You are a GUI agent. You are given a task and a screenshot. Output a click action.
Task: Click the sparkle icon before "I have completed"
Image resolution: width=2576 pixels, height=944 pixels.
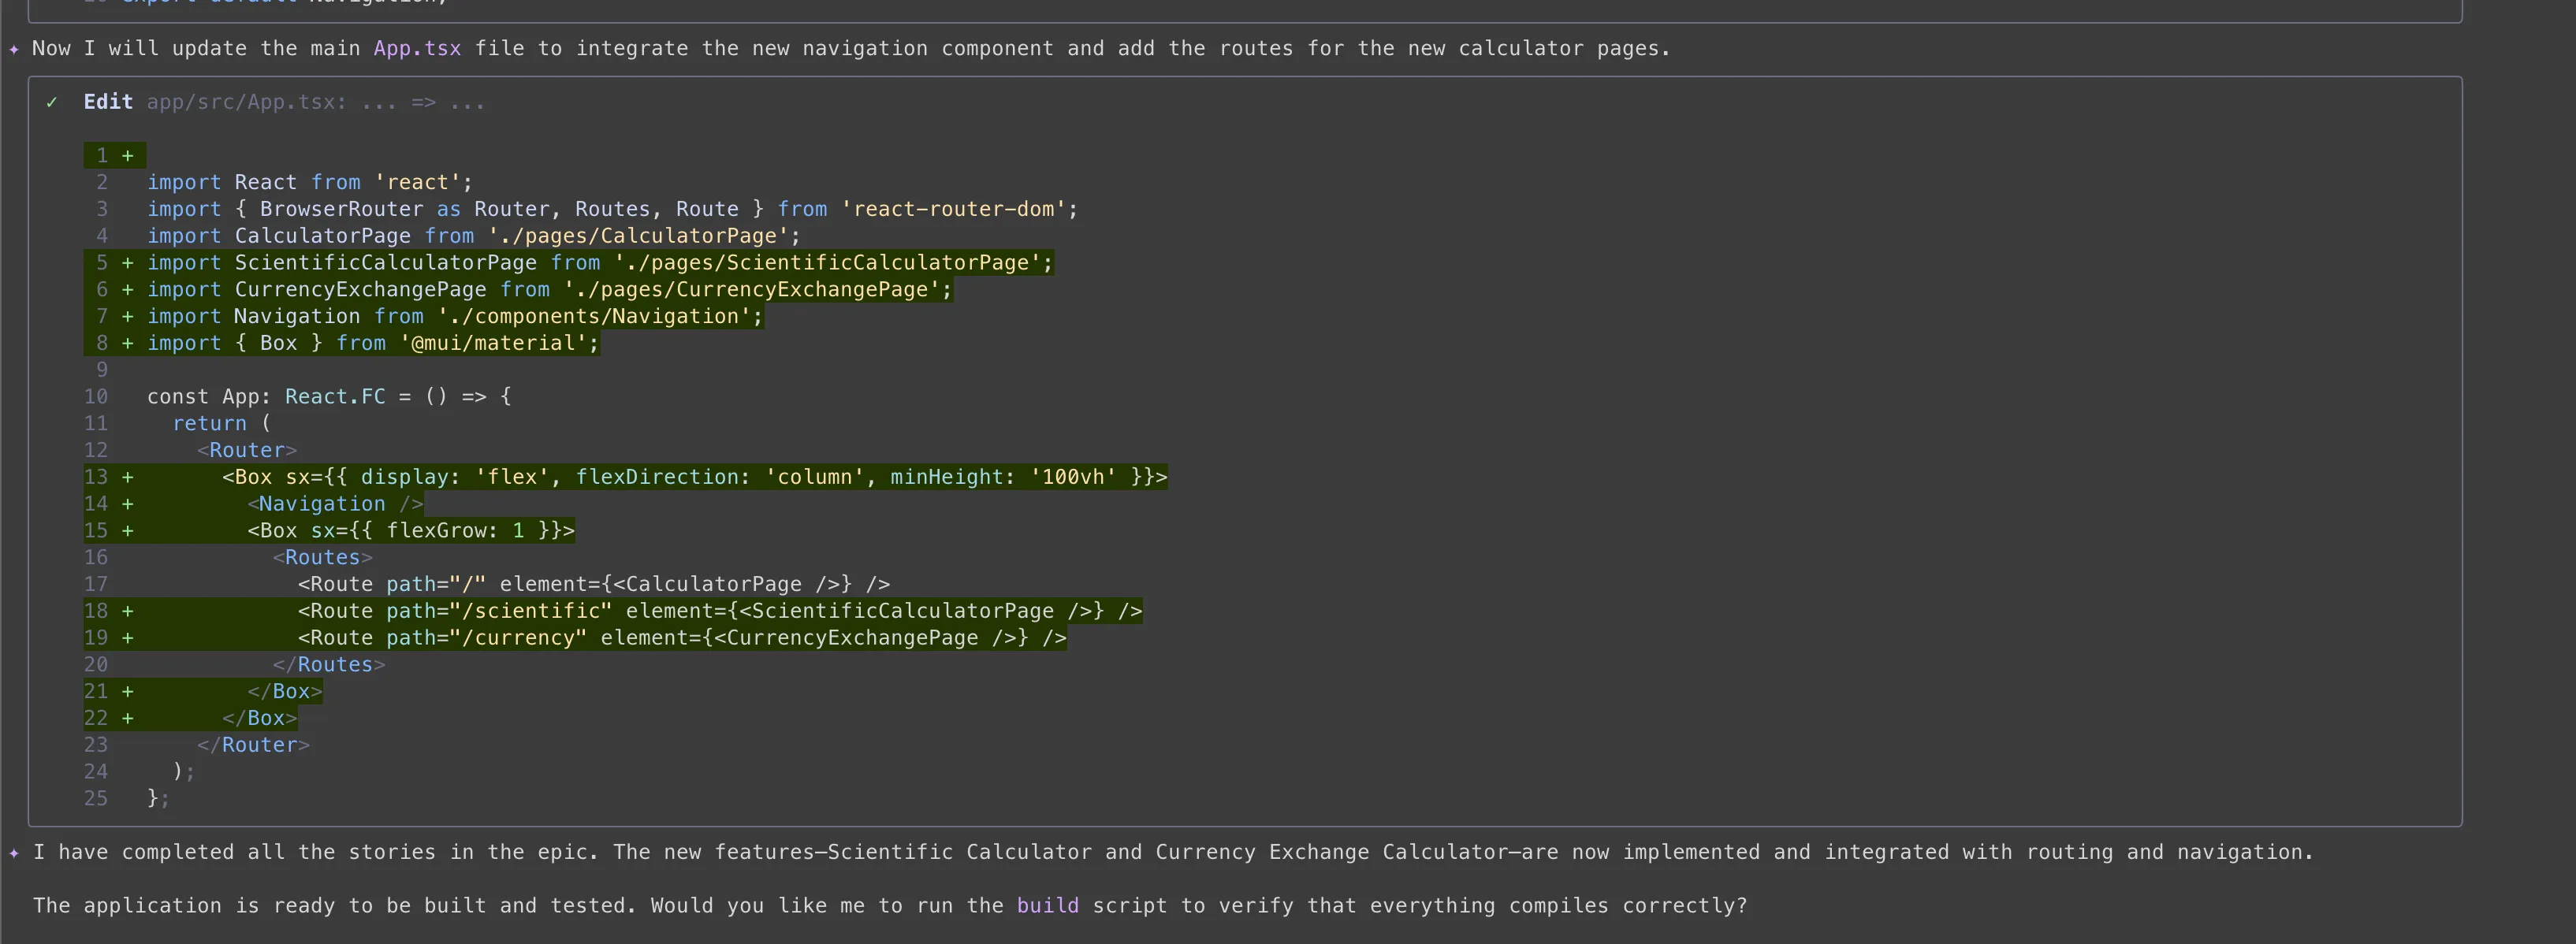coord(14,853)
